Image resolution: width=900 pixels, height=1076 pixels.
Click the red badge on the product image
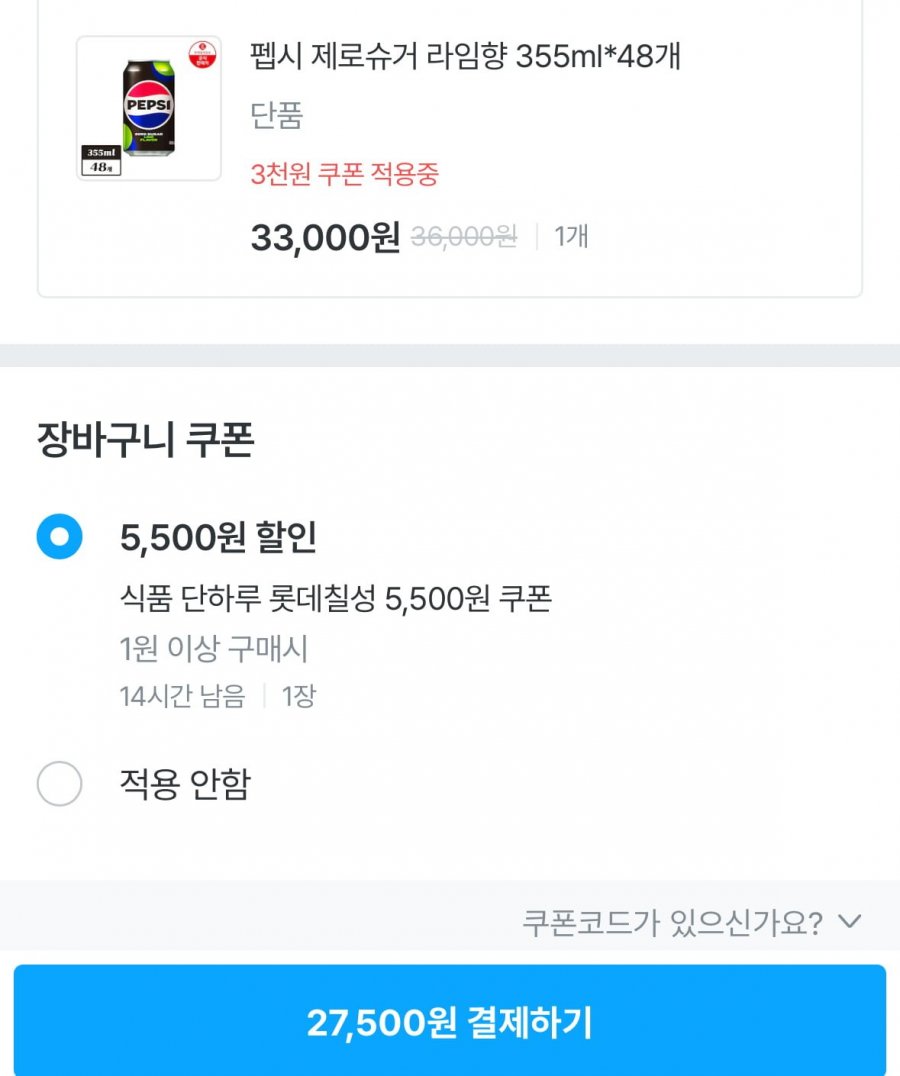click(203, 53)
